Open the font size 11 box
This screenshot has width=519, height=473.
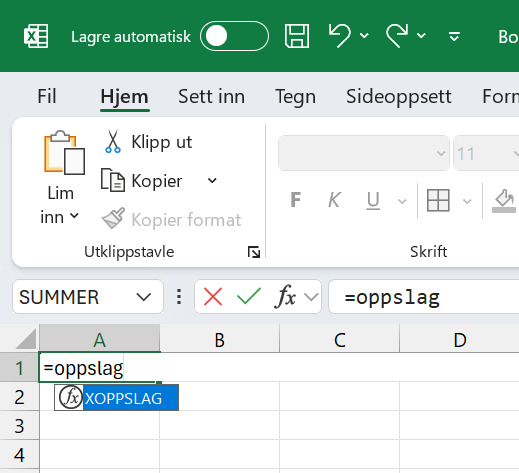tap(486, 153)
